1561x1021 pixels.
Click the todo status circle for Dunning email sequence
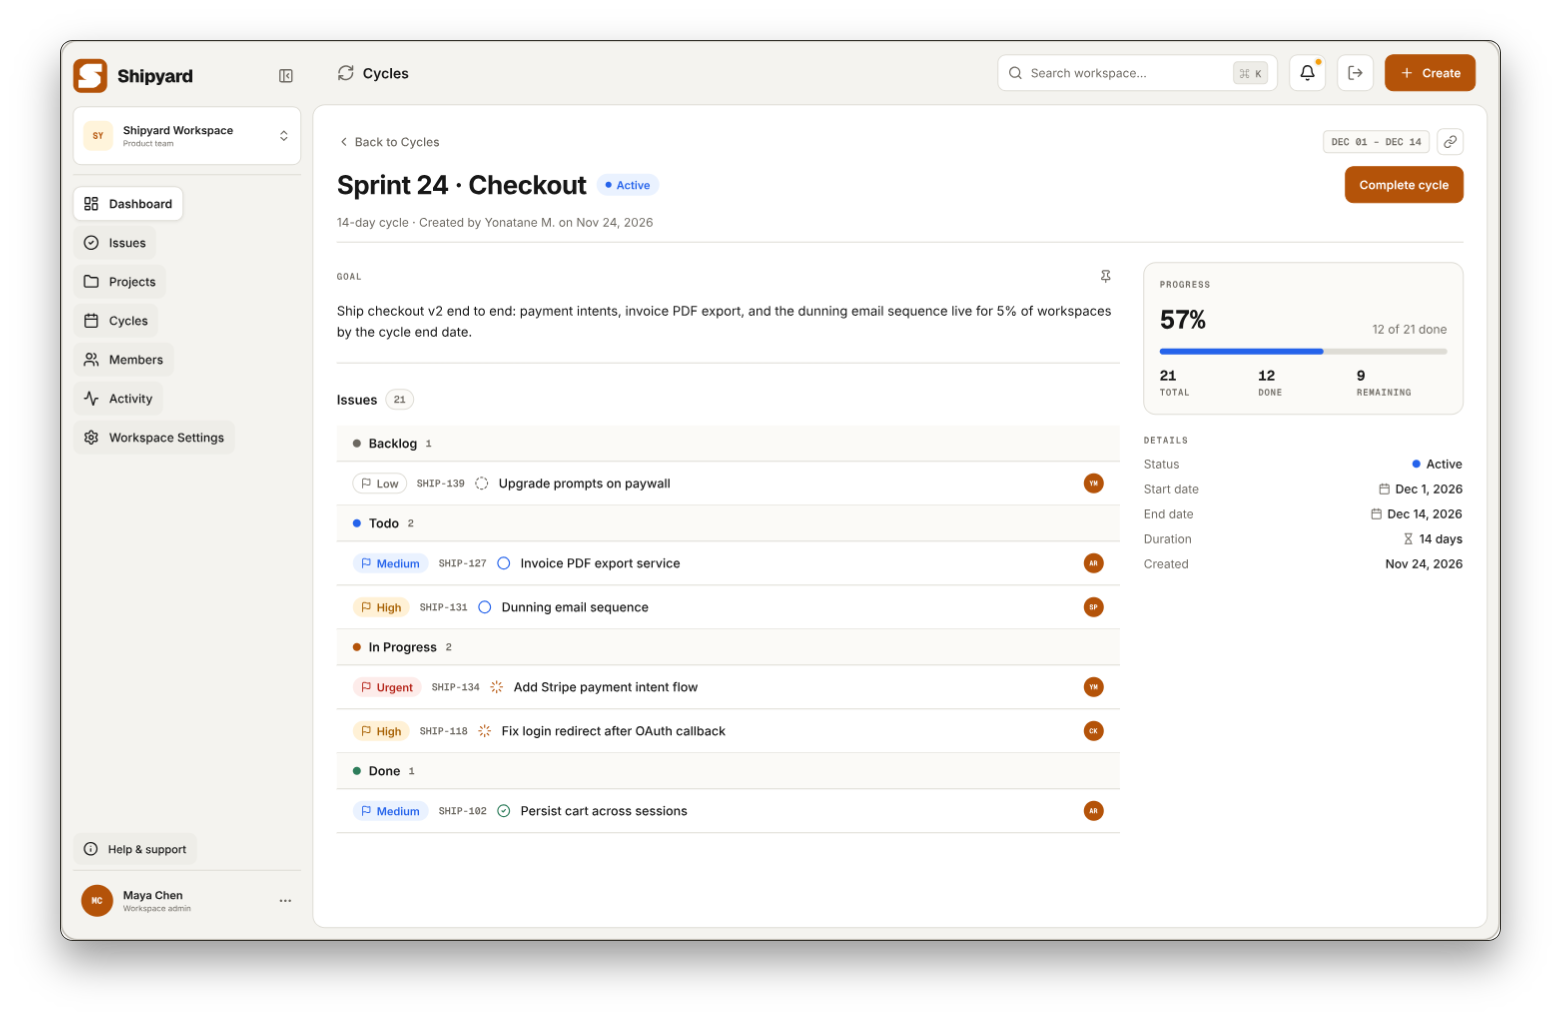click(x=485, y=608)
